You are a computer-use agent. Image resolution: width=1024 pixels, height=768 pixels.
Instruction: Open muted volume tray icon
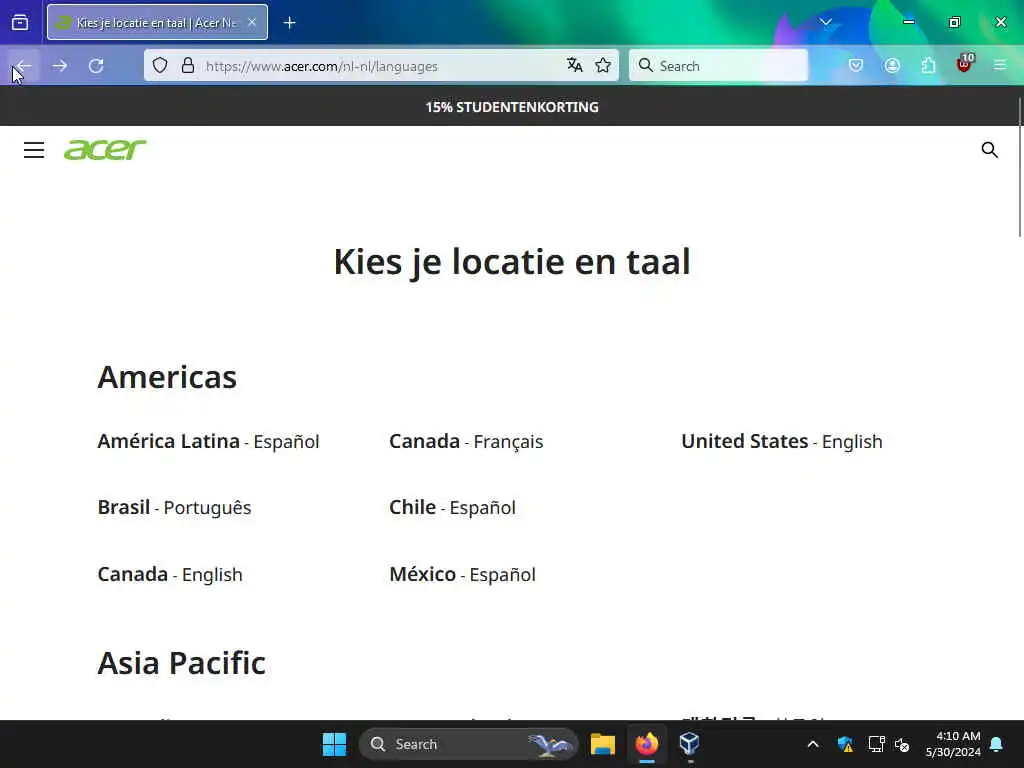click(903, 744)
